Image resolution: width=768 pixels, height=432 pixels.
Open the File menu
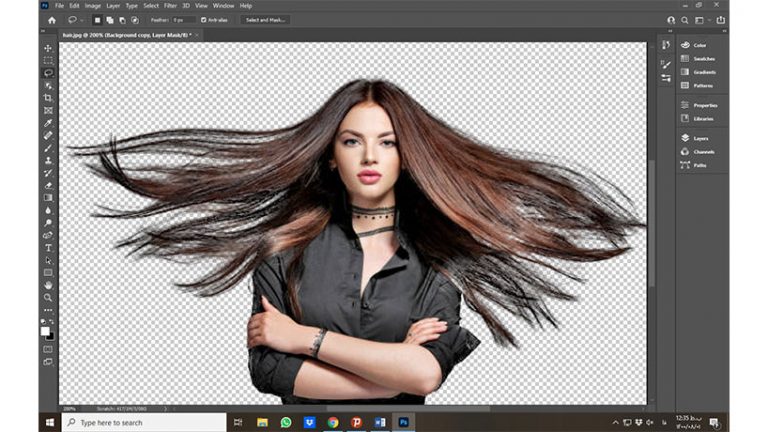click(x=59, y=6)
